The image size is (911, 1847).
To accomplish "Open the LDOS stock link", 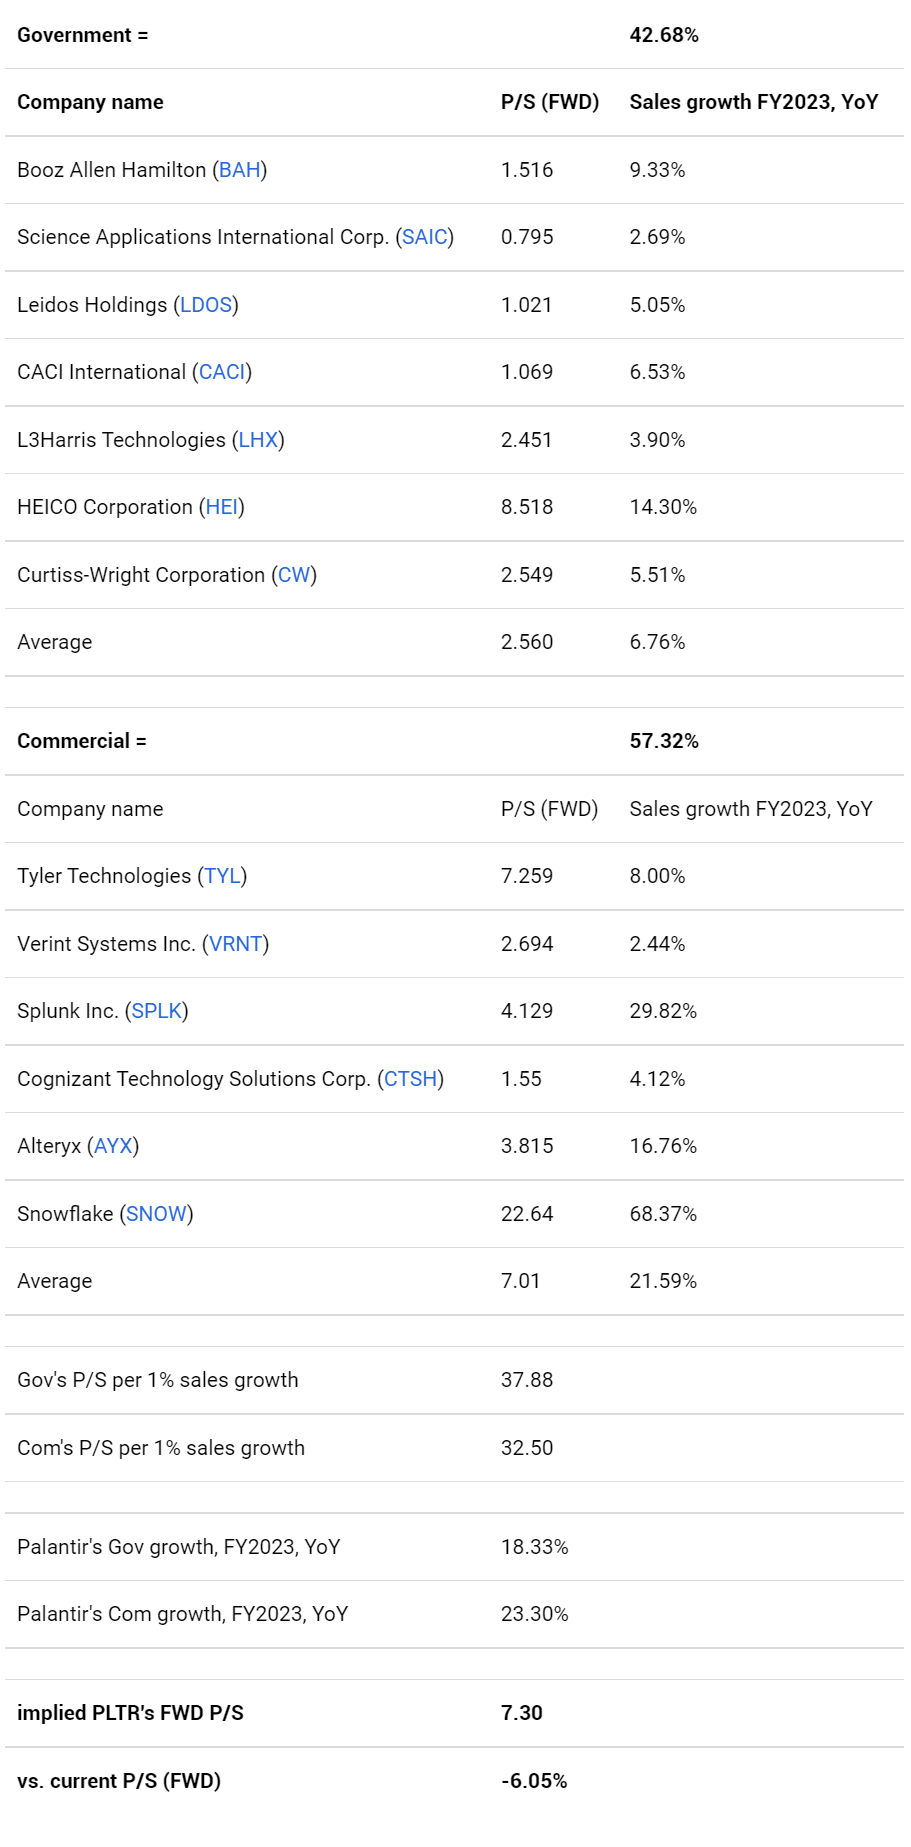I will point(206,305).
